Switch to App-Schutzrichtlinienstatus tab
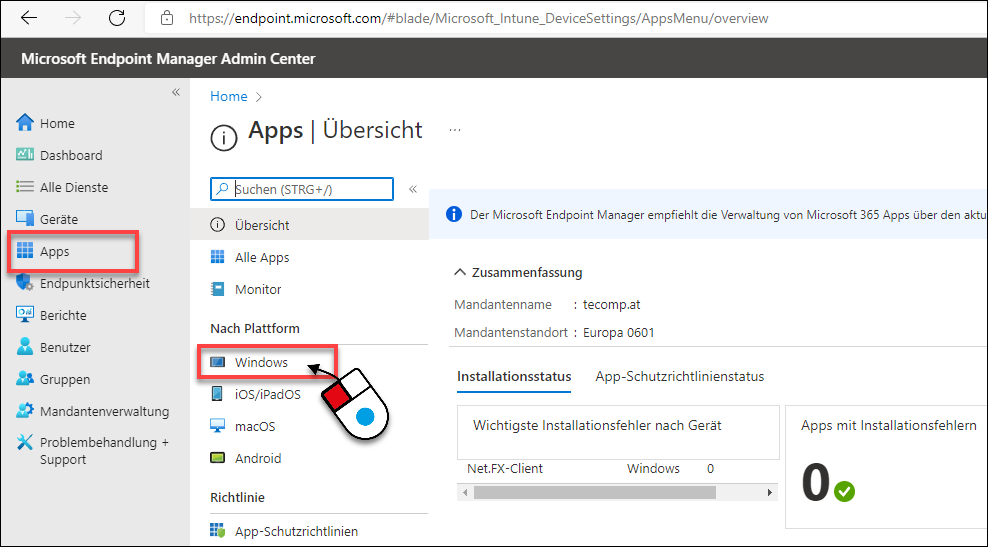The height and width of the screenshot is (547, 988). (679, 377)
